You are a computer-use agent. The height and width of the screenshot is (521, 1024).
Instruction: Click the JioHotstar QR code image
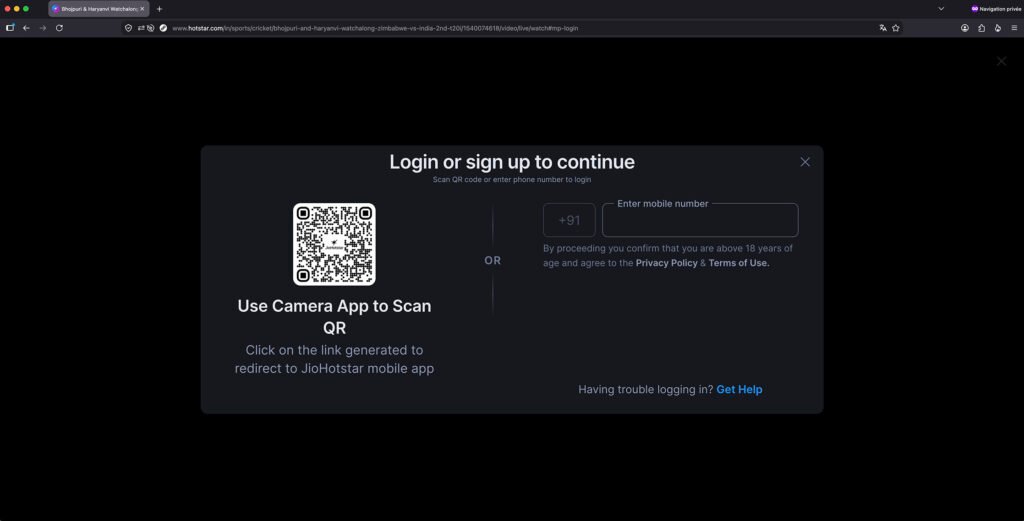click(334, 244)
